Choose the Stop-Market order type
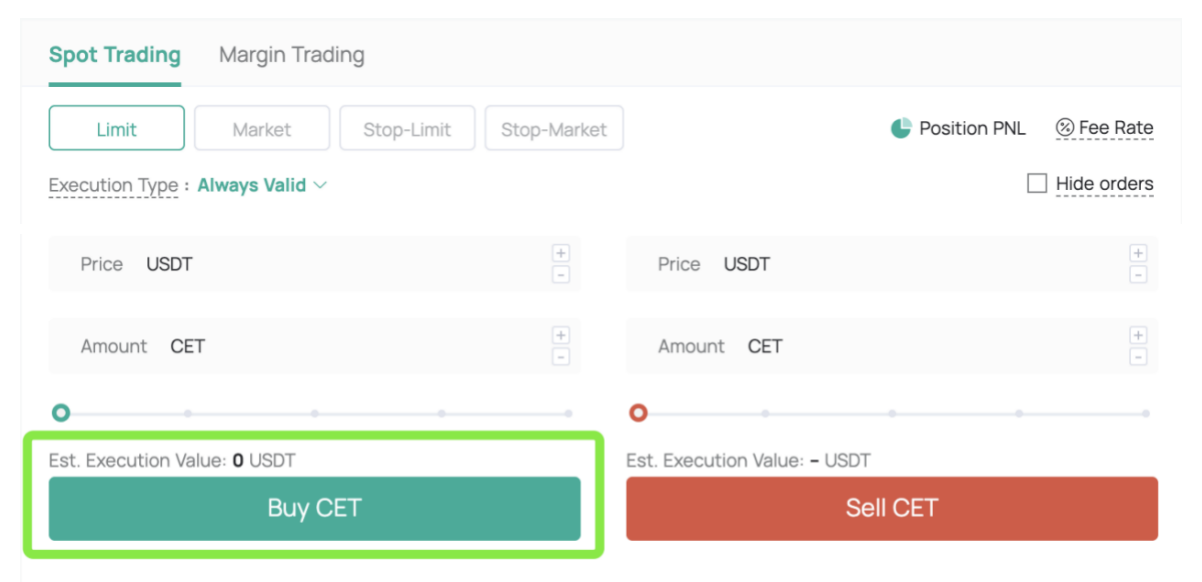 (x=554, y=129)
